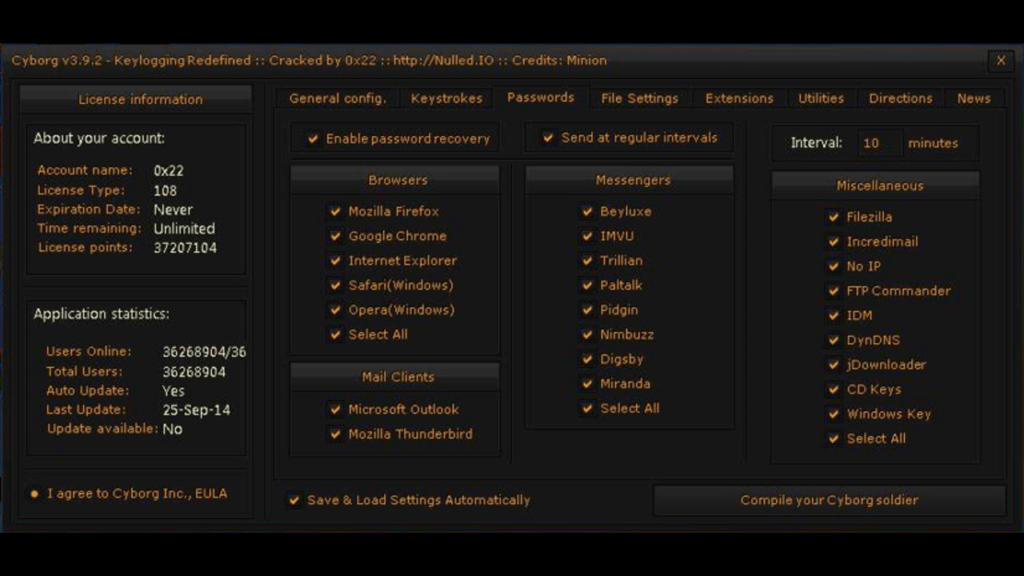This screenshot has height=576, width=1024.
Task: Toggle the Safari(Windows) checkbox
Action: point(336,285)
